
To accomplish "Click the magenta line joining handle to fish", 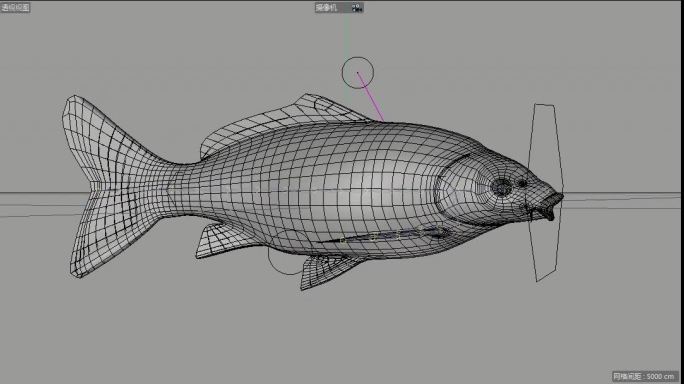I will click(x=371, y=97).
